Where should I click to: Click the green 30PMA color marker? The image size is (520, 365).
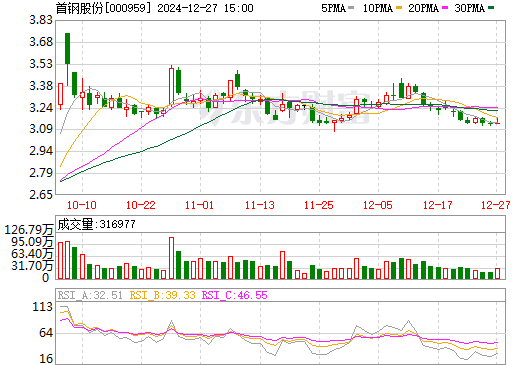pos(491,8)
